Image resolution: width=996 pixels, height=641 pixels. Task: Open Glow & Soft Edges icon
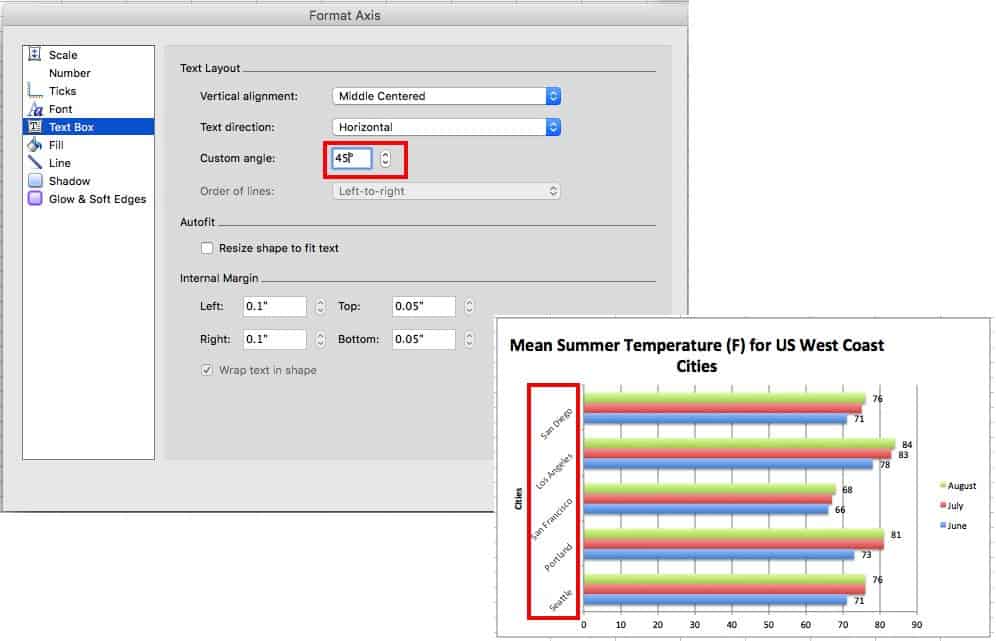tap(35, 199)
